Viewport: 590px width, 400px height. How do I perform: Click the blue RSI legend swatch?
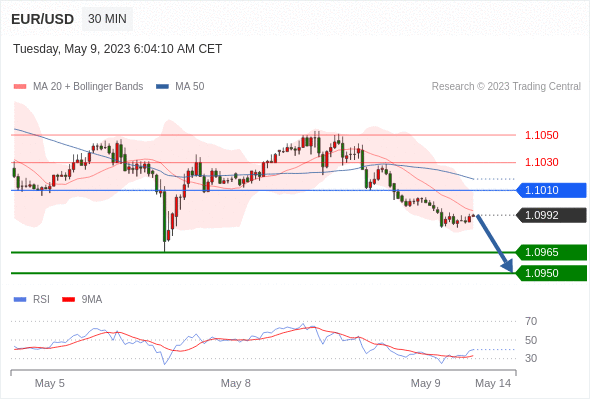point(20,300)
